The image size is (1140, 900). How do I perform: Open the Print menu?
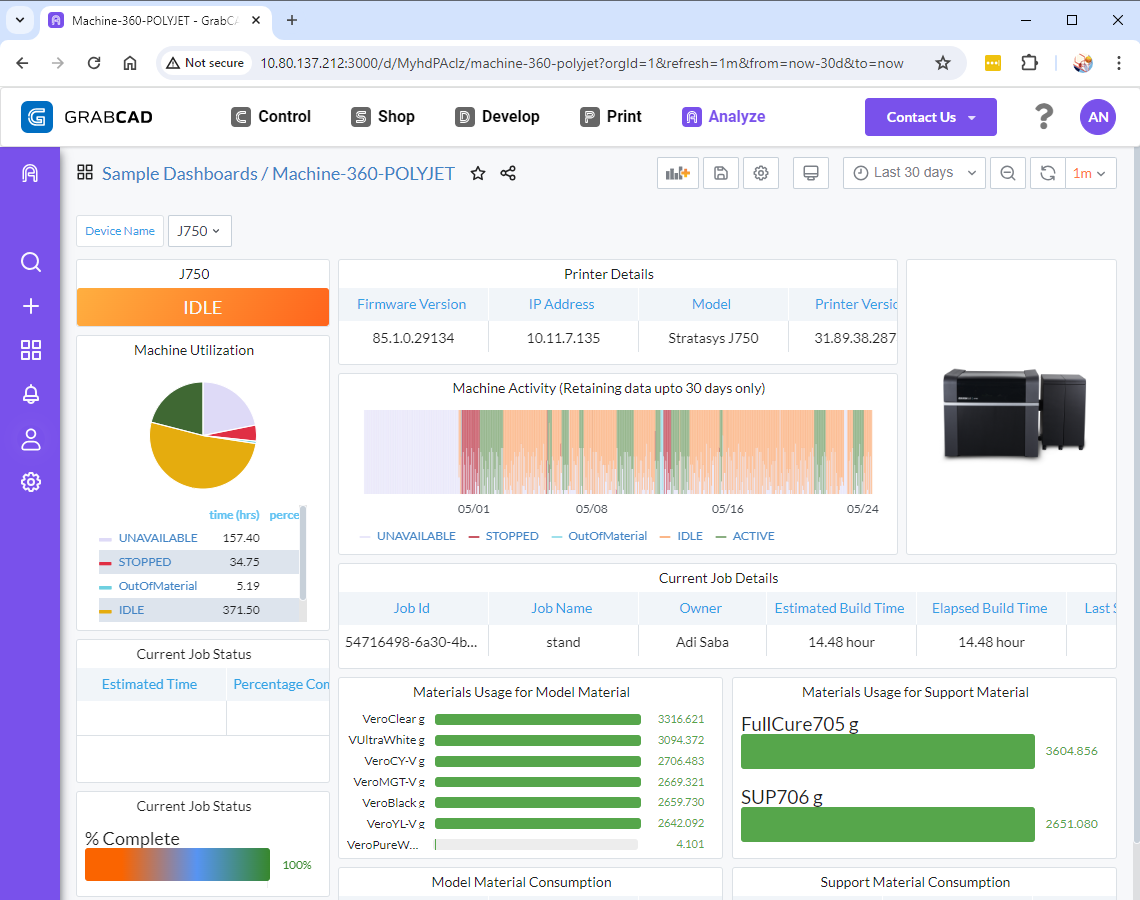pos(611,116)
